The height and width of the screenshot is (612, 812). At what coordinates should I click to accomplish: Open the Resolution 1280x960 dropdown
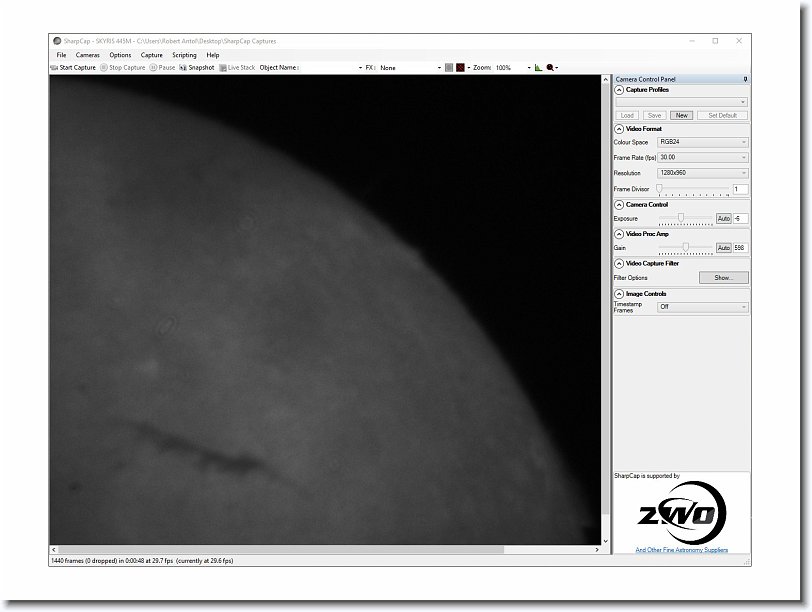point(702,173)
